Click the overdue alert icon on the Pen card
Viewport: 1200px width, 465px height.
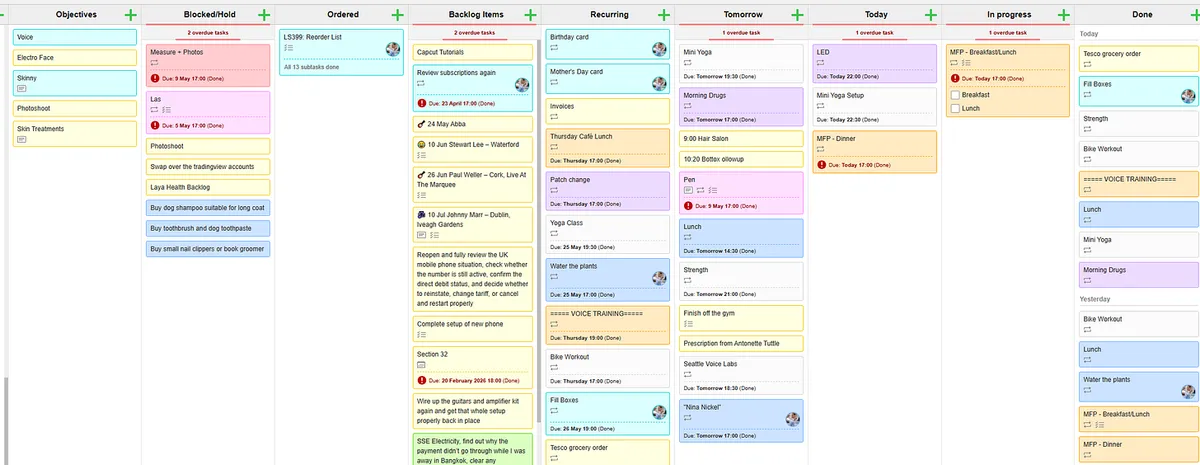688,205
